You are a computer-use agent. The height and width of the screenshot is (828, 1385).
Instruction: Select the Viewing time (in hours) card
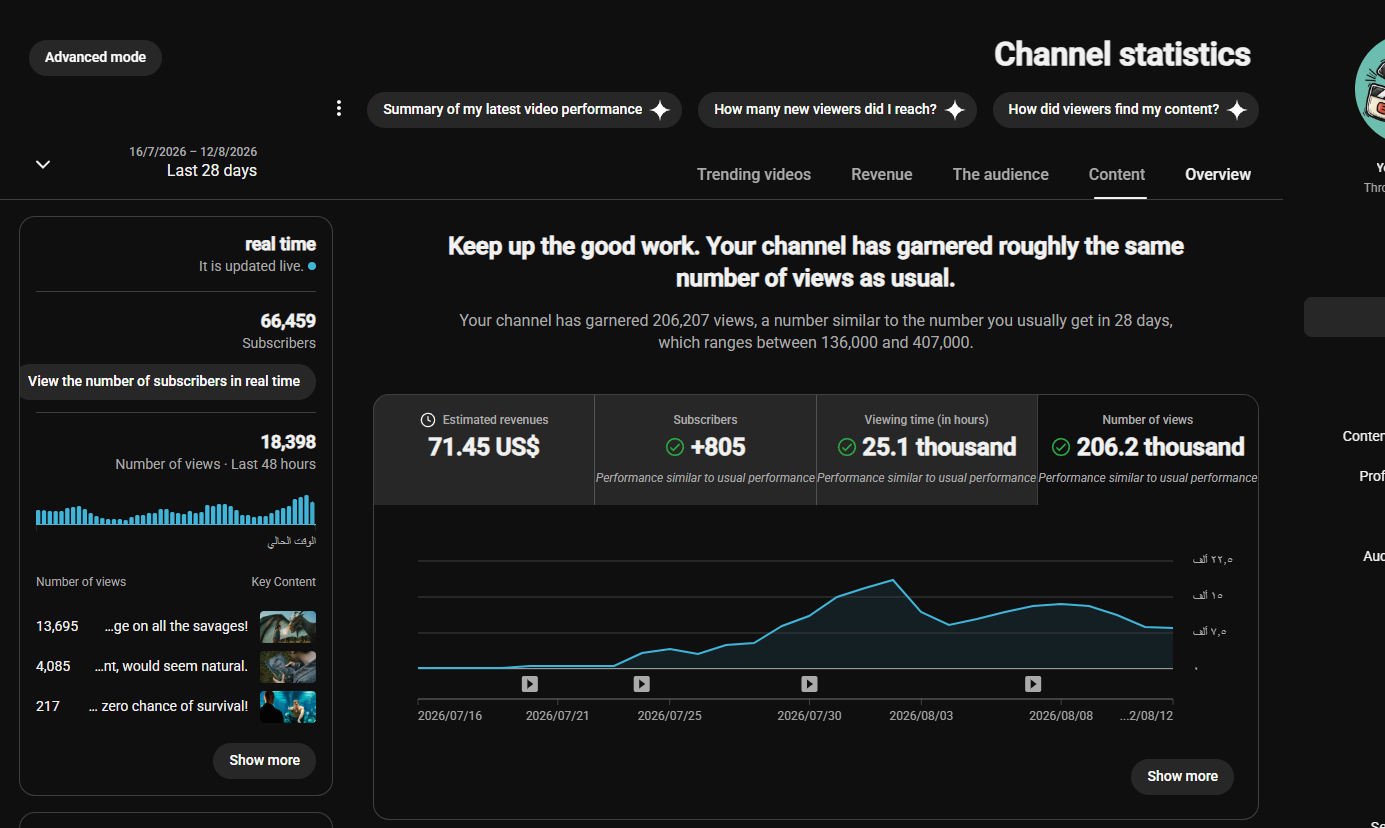pyautogui.click(x=927, y=449)
